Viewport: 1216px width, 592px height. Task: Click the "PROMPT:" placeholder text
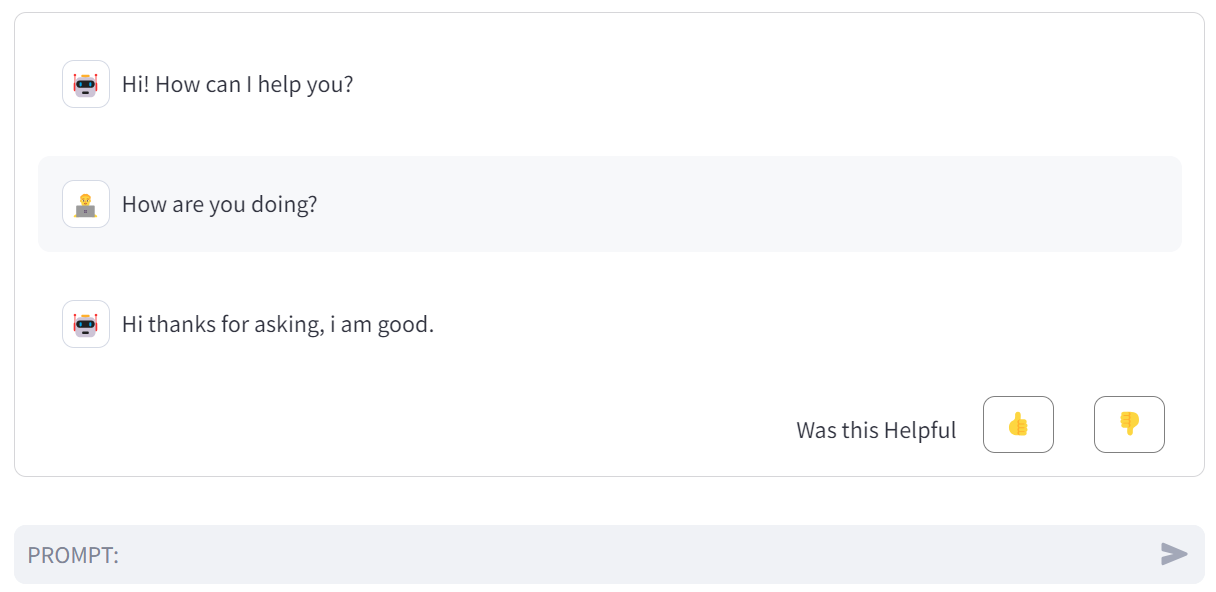pyautogui.click(x=73, y=554)
